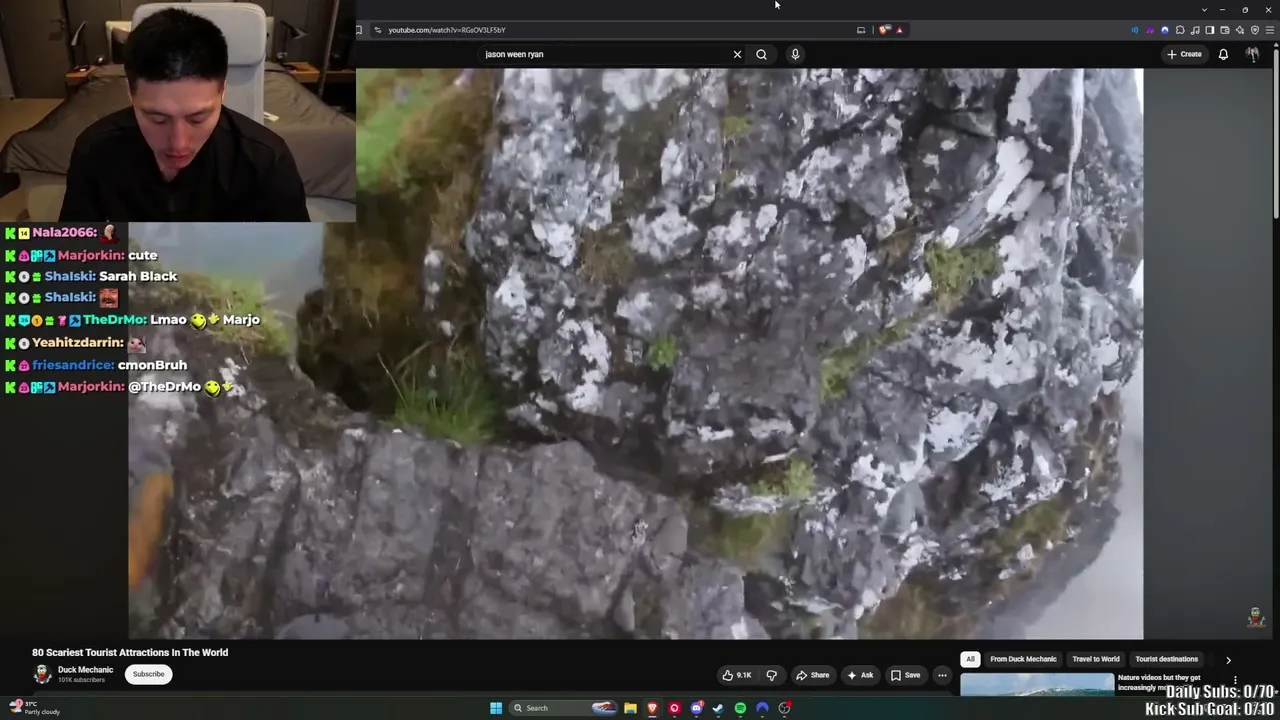This screenshot has height=720, width=1280.
Task: Open Discord from the taskbar
Action: 696,708
